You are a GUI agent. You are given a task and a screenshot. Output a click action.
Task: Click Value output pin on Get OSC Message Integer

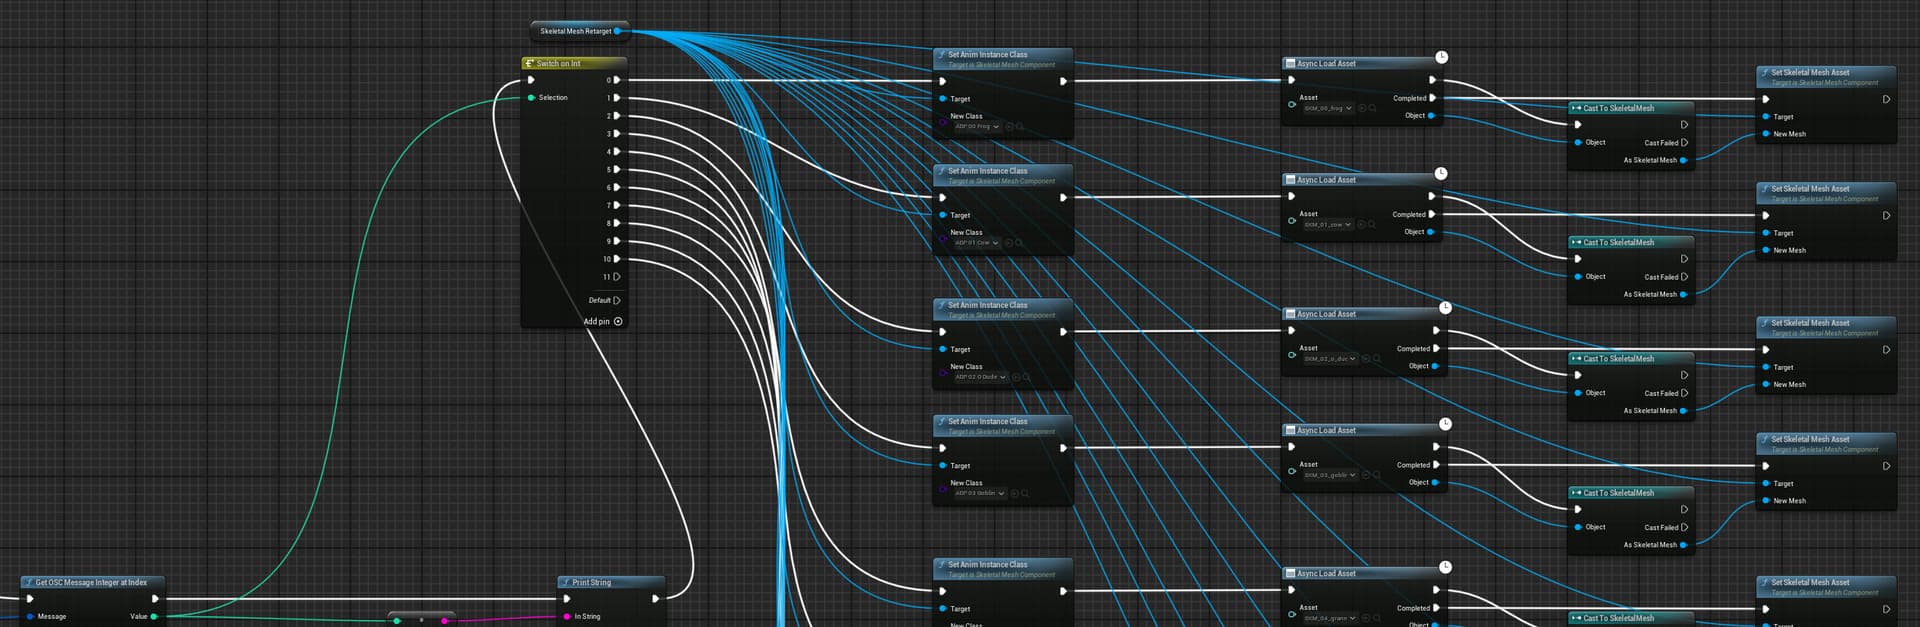pyautogui.click(x=154, y=617)
